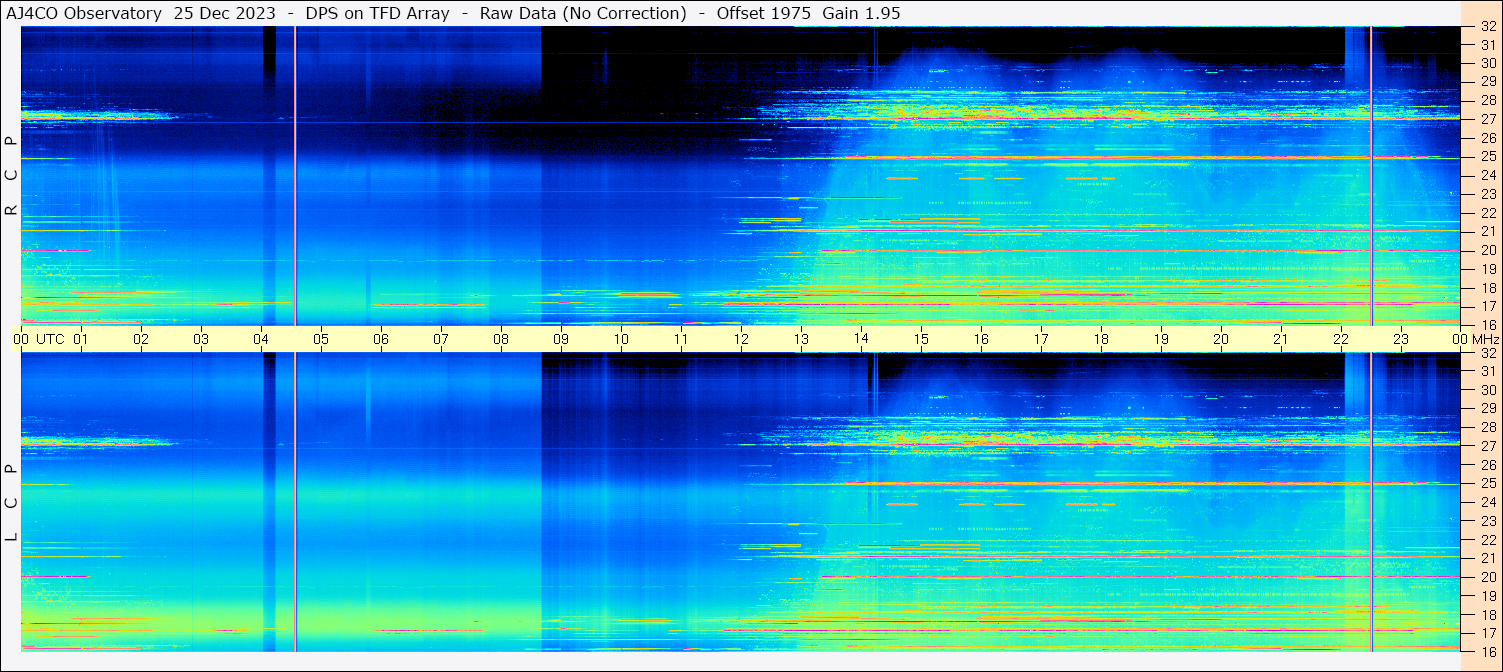Select the 21 hour mark on time axis
1503x672 pixels.
(x=1281, y=339)
